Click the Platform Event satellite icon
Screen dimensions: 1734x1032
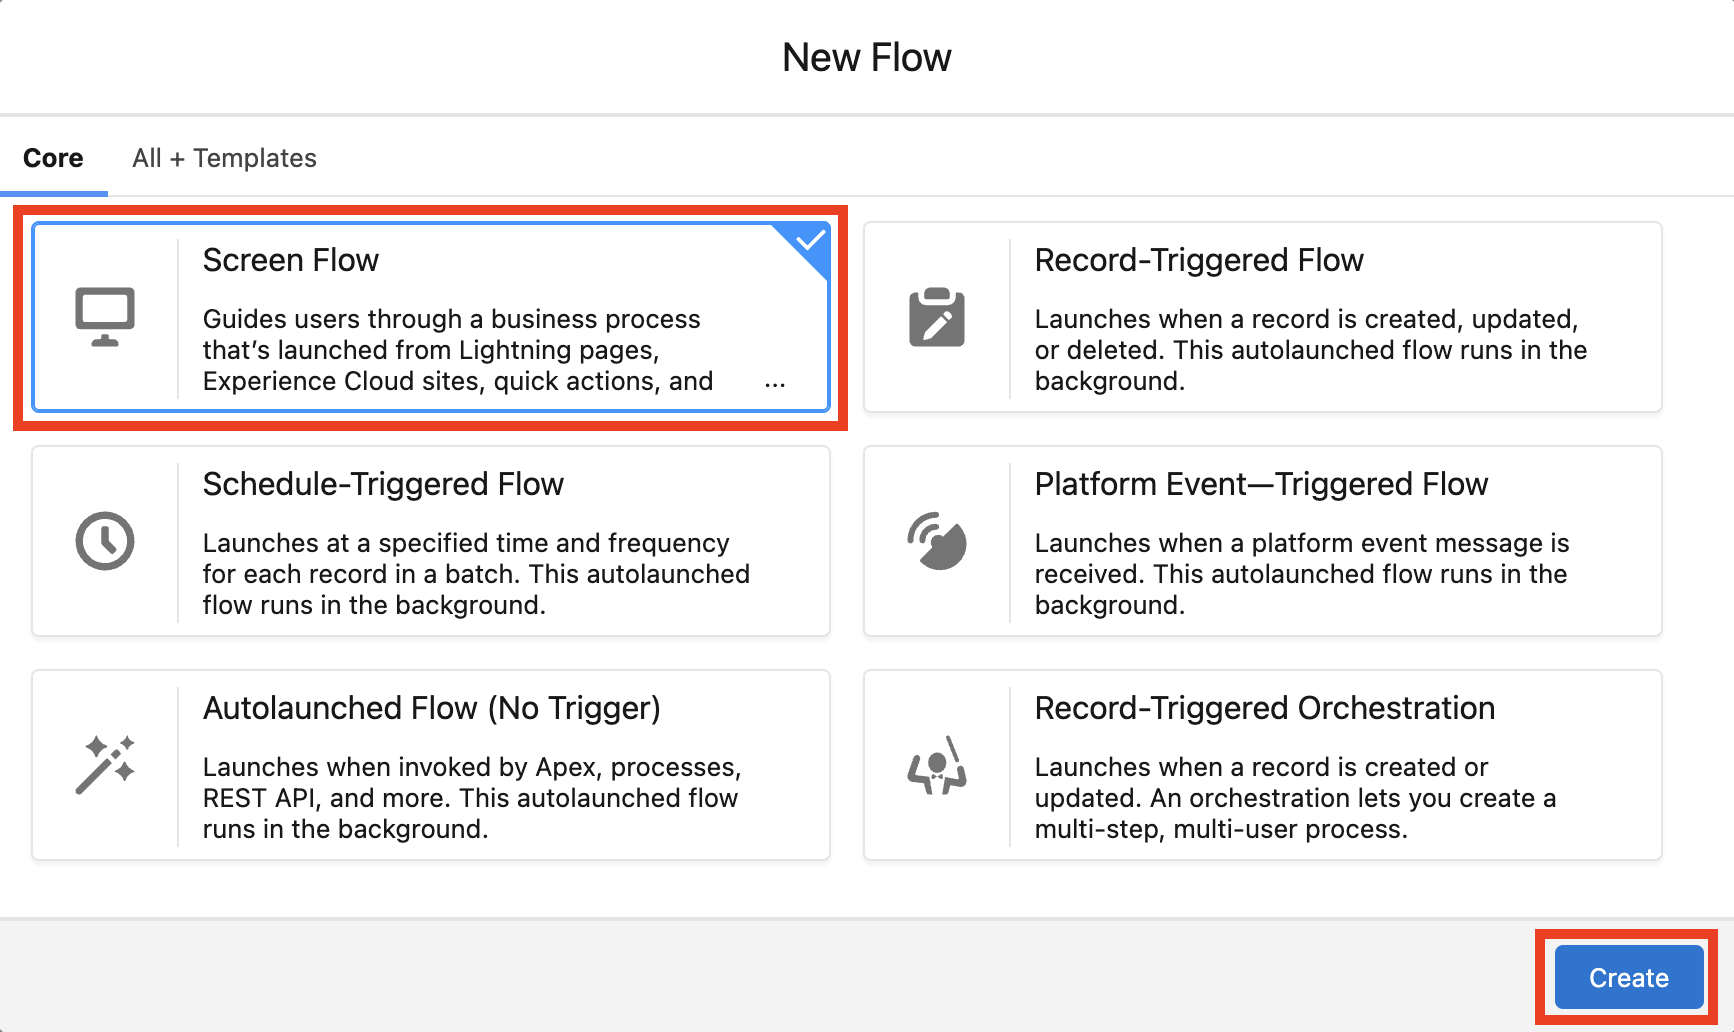point(937,541)
